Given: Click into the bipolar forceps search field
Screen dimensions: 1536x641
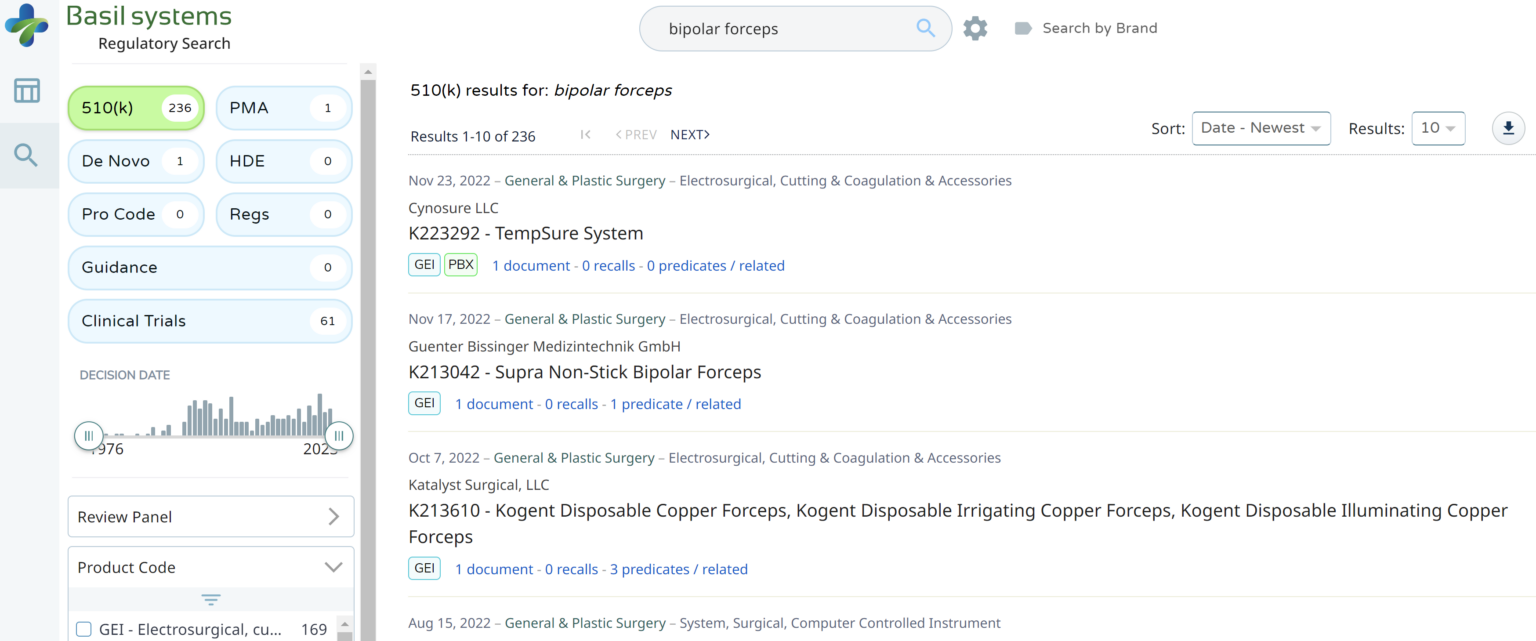Looking at the screenshot, I should point(780,29).
